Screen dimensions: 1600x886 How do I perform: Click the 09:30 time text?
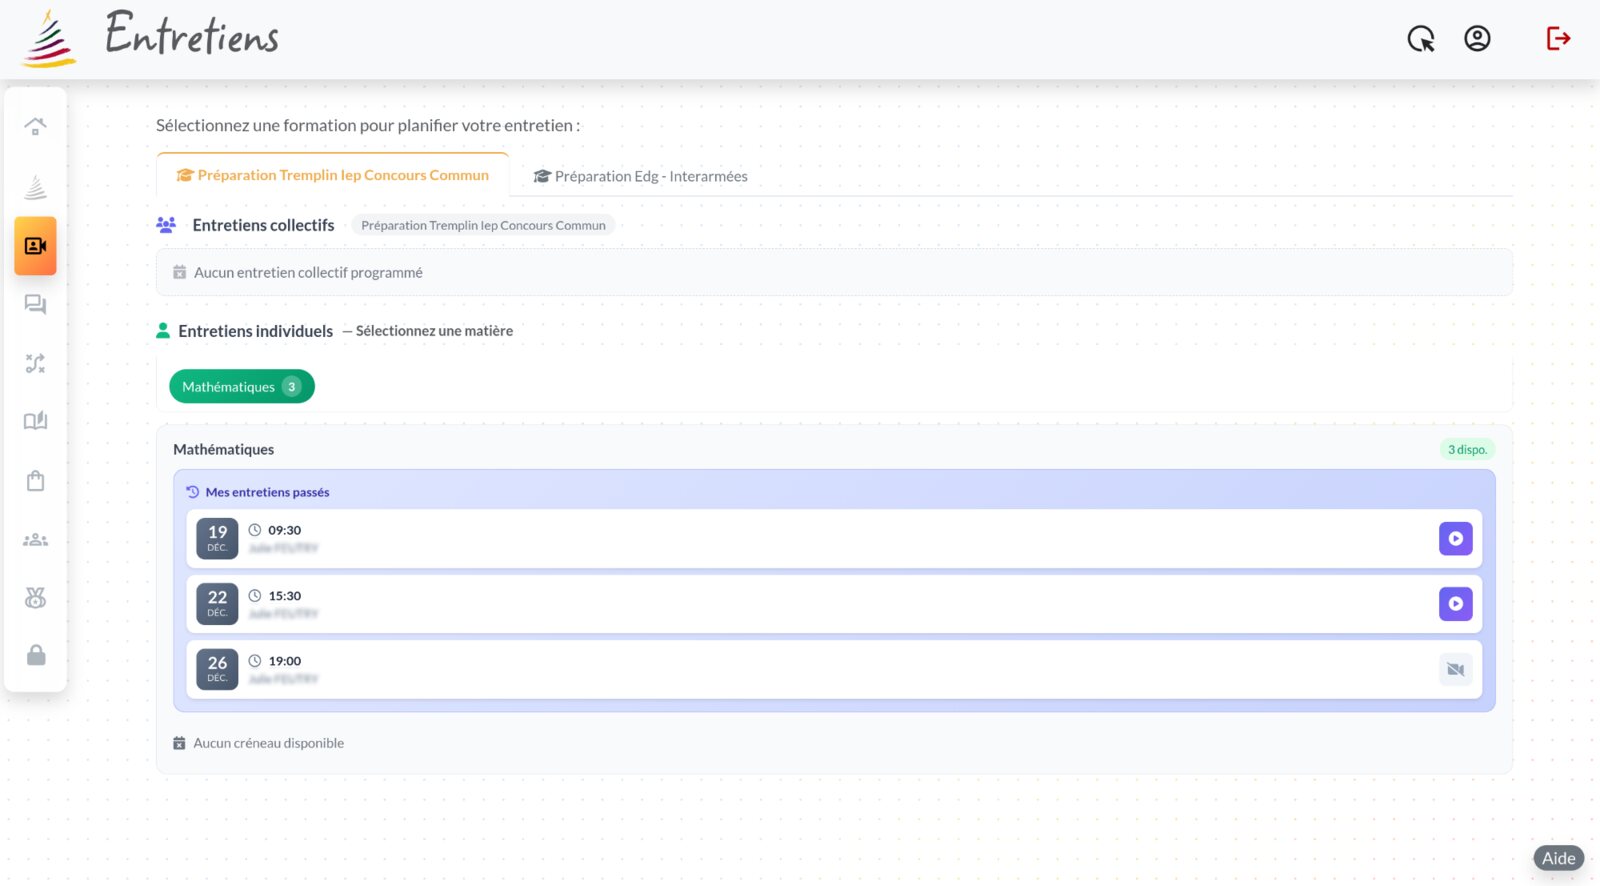click(285, 530)
